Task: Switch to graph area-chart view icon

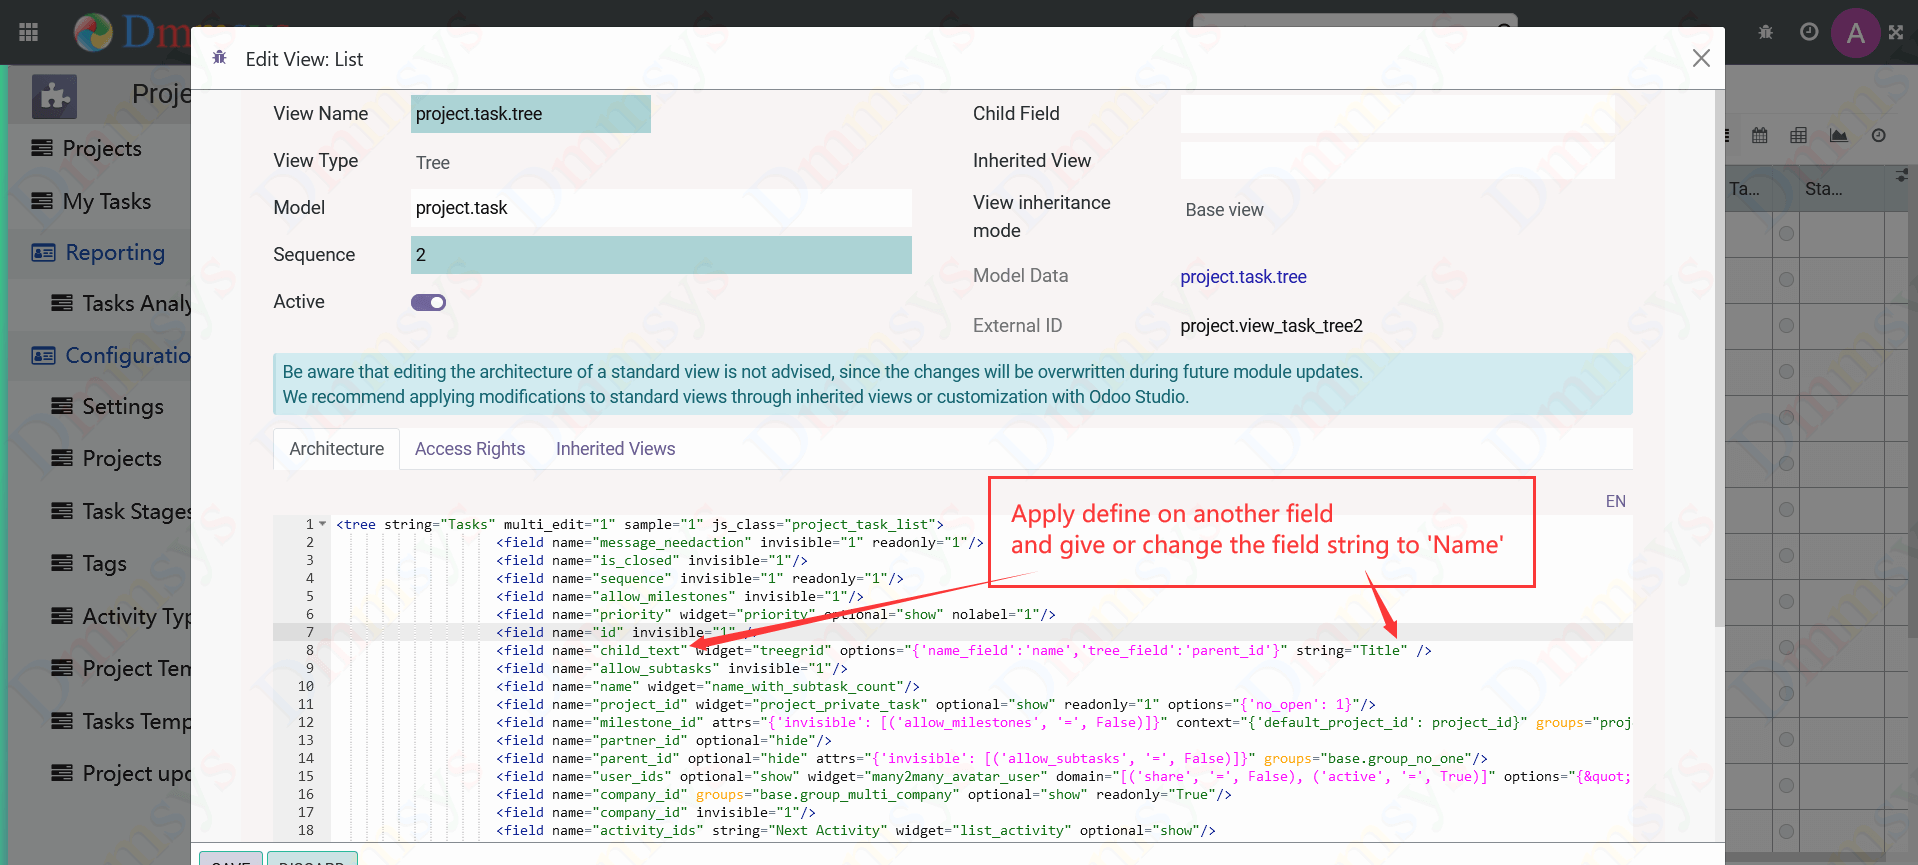Action: point(1839,135)
